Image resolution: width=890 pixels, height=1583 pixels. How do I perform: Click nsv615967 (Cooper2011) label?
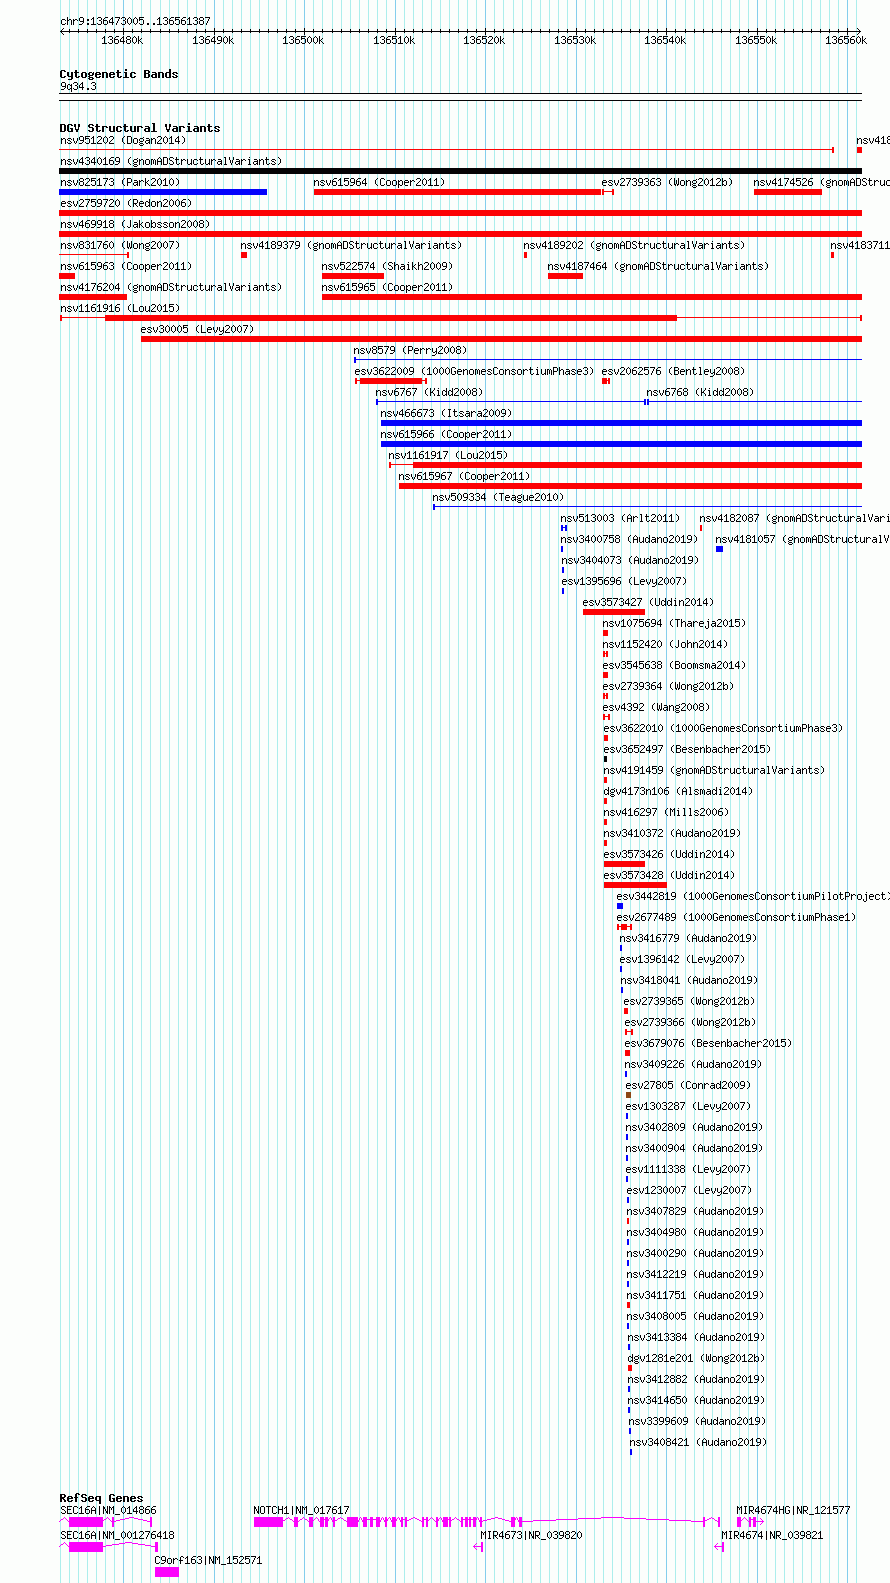pyautogui.click(x=464, y=476)
